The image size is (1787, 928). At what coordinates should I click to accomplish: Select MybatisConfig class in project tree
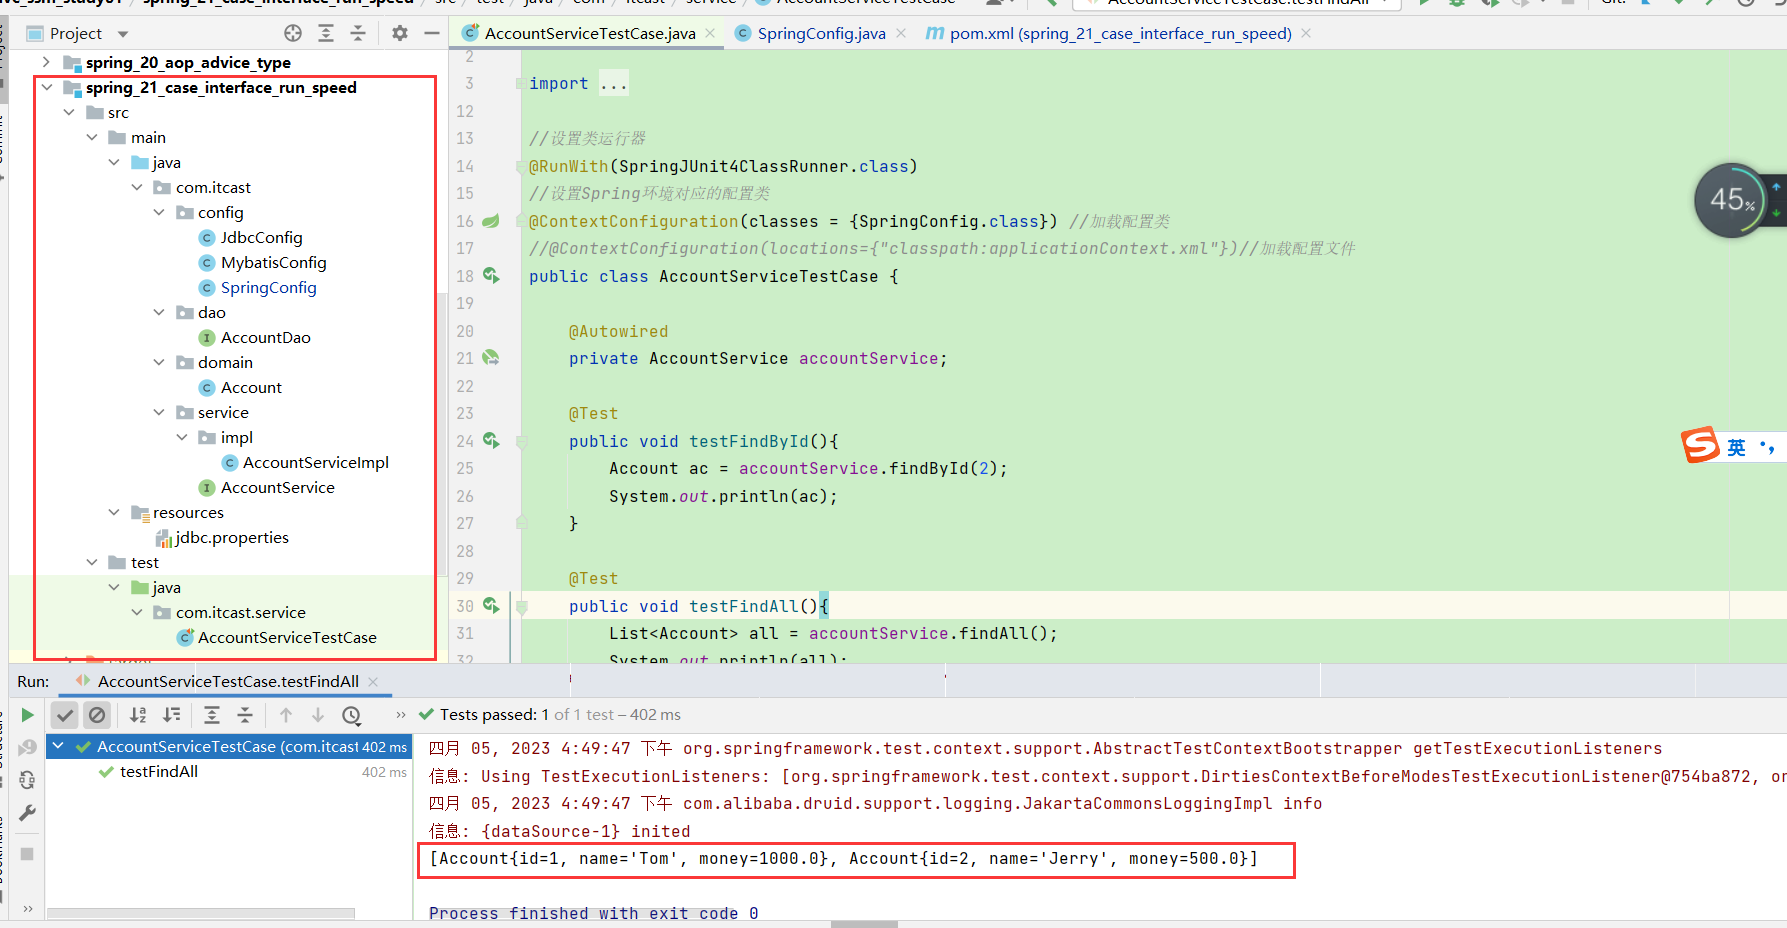273,262
